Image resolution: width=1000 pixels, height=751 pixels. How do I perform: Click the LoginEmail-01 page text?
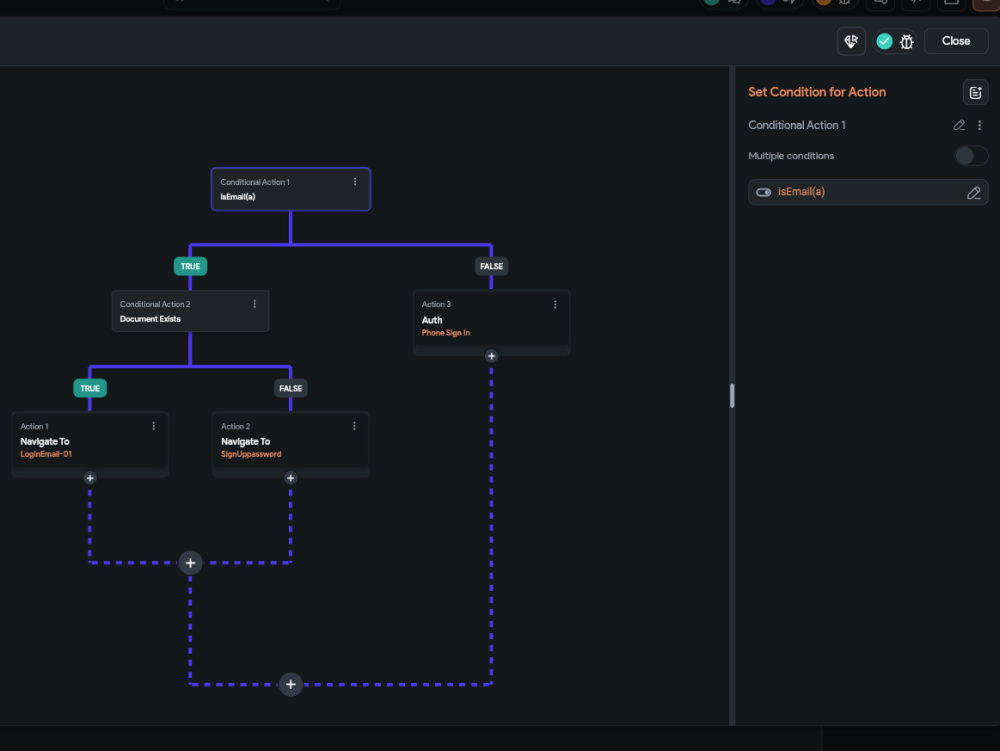[x=46, y=454]
